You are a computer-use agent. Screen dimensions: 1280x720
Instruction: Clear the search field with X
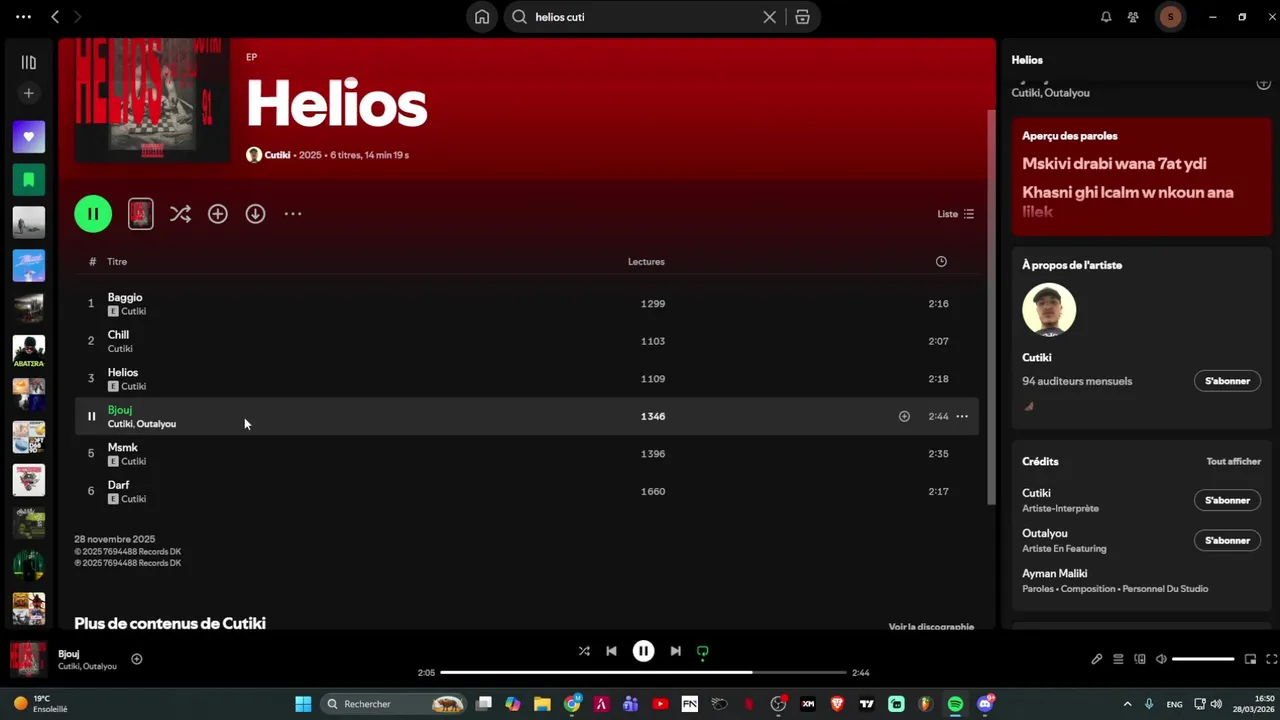pyautogui.click(x=770, y=17)
